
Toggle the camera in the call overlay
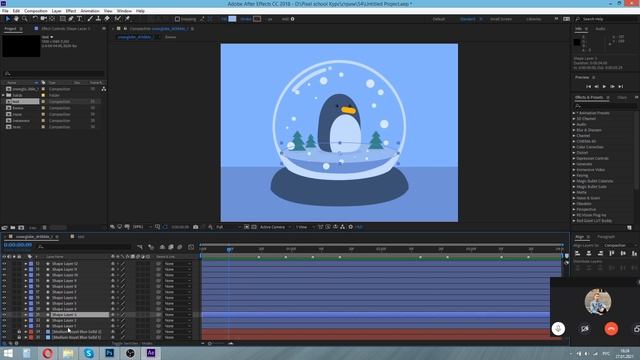pyautogui.click(x=584, y=329)
